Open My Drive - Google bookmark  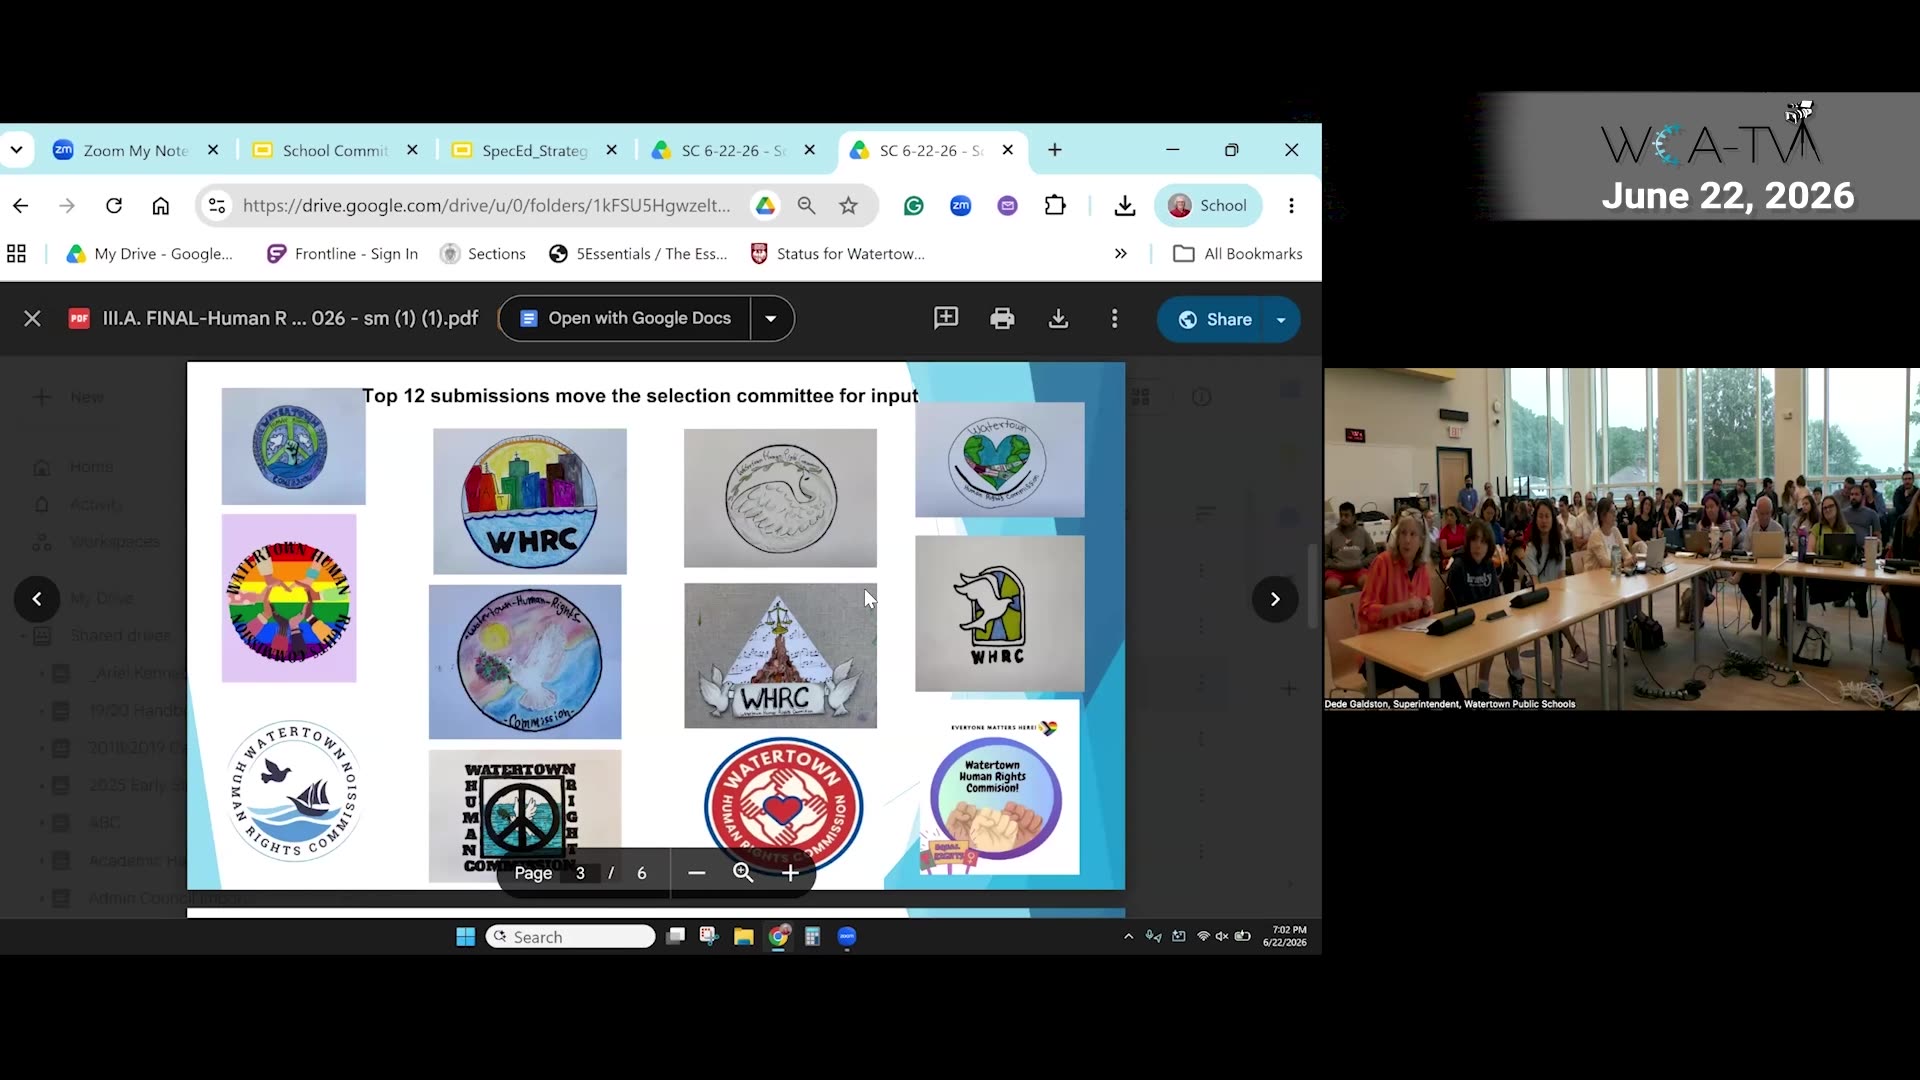[149, 254]
